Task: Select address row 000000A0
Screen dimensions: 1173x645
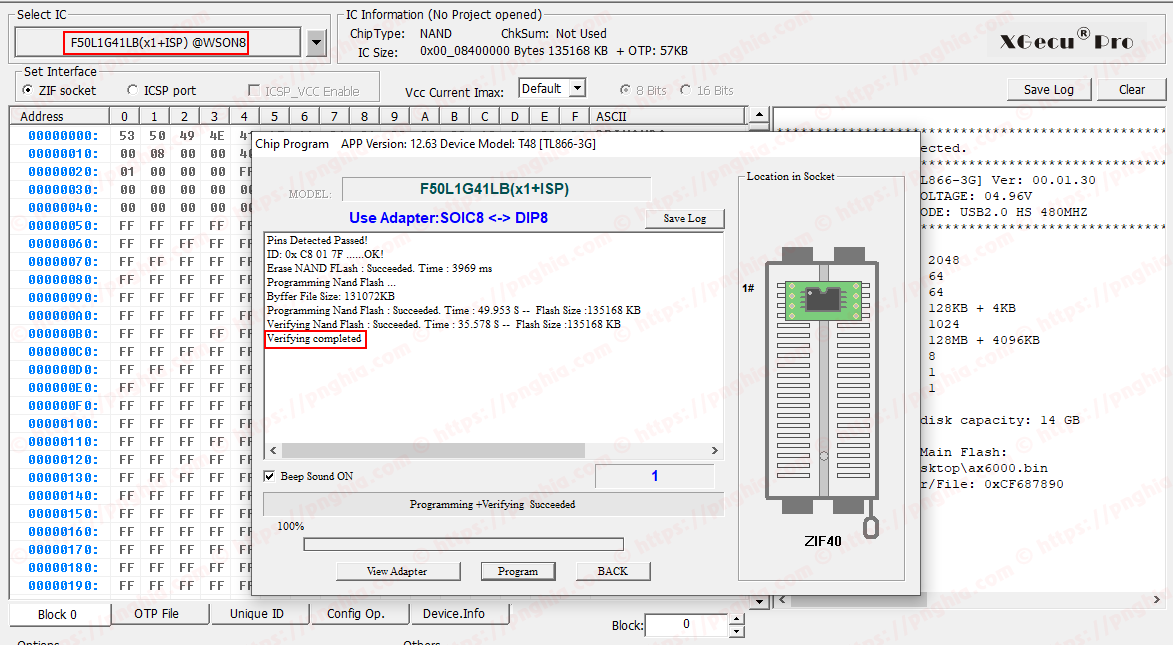Action: tap(63, 315)
